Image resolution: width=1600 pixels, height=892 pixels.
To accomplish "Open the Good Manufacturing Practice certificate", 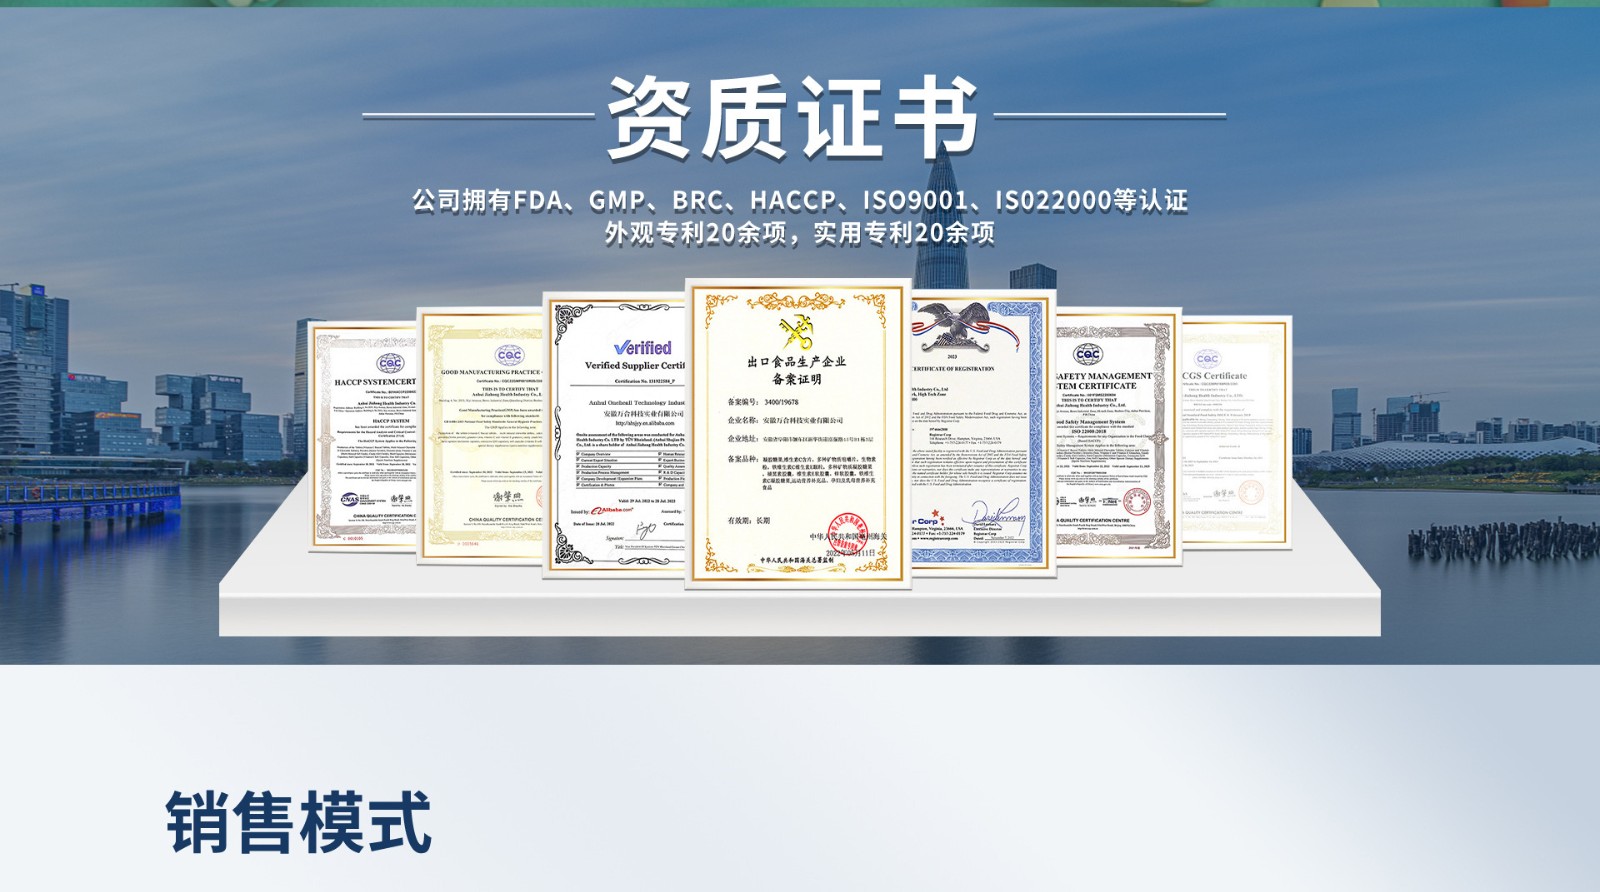I will pos(482,435).
